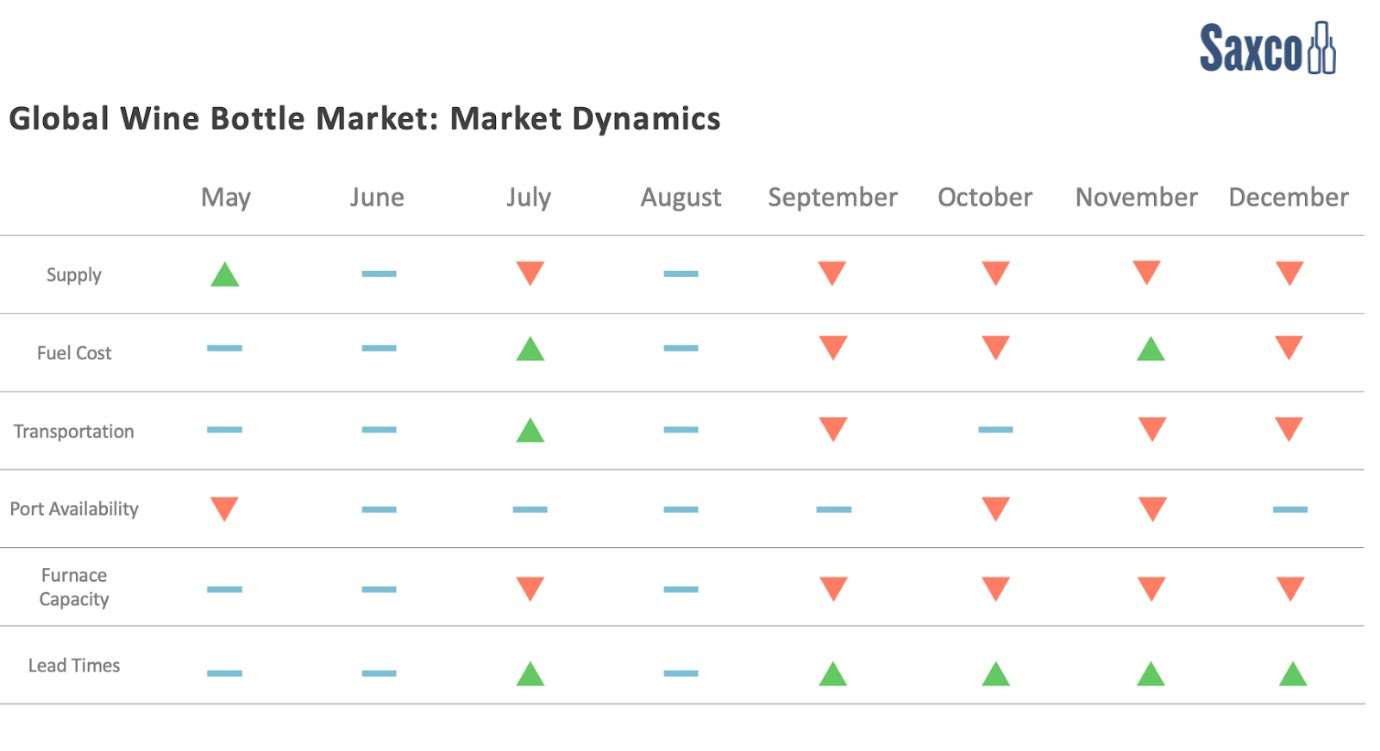This screenshot has height=751, width=1380.
Task: Click Port Availability red arrow in May
Action: (225, 509)
